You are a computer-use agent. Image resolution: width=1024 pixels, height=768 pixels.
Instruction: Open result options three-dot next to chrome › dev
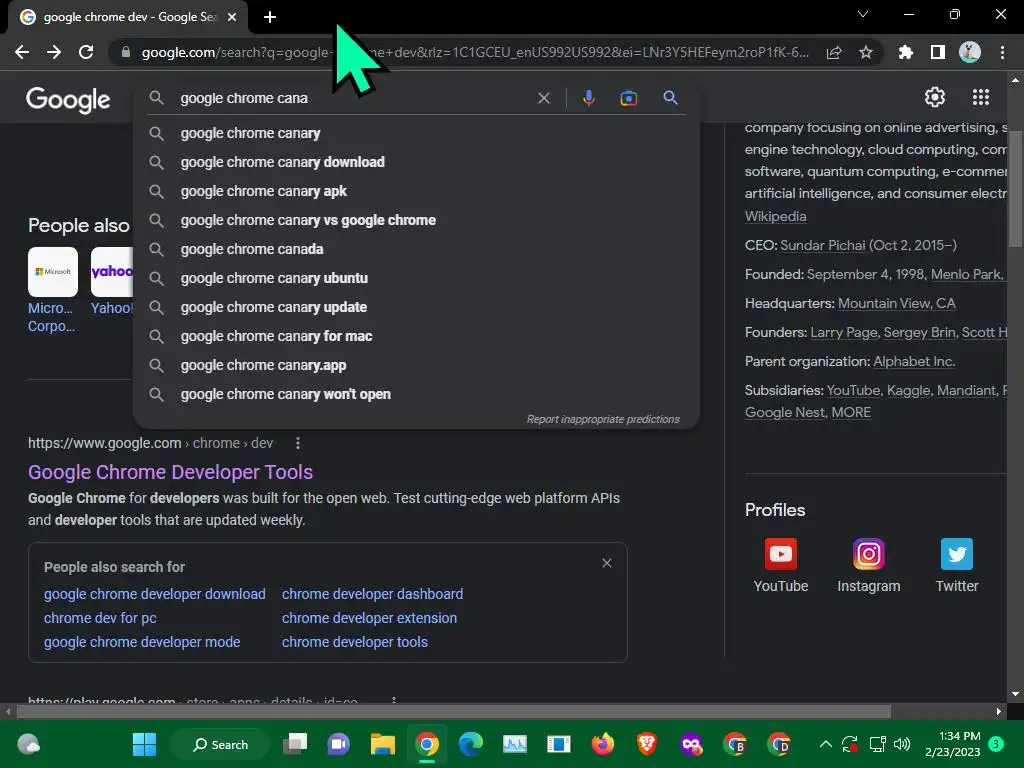click(x=298, y=443)
